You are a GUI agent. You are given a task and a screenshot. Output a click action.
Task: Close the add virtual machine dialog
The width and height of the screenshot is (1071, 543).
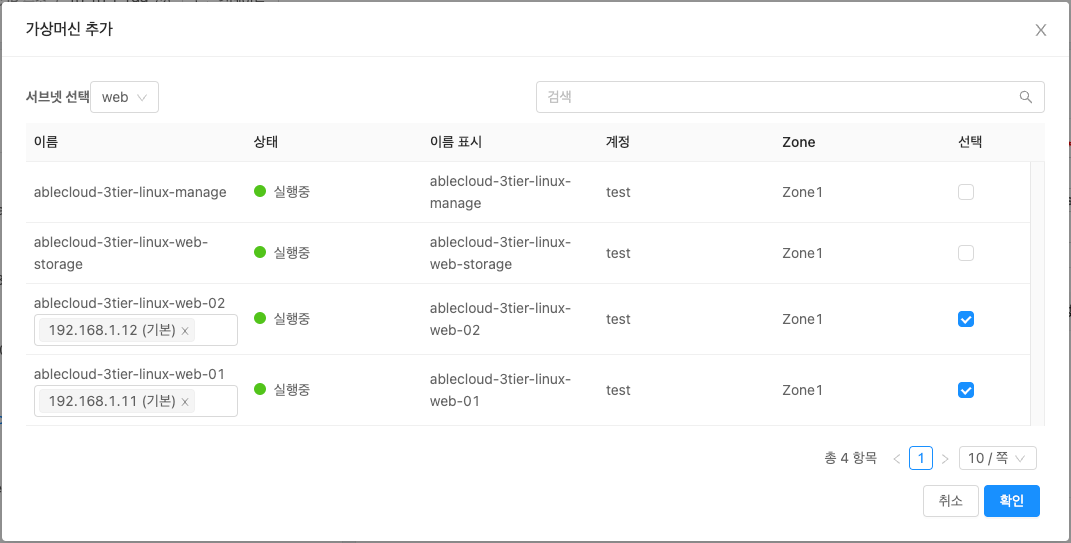point(1041,30)
